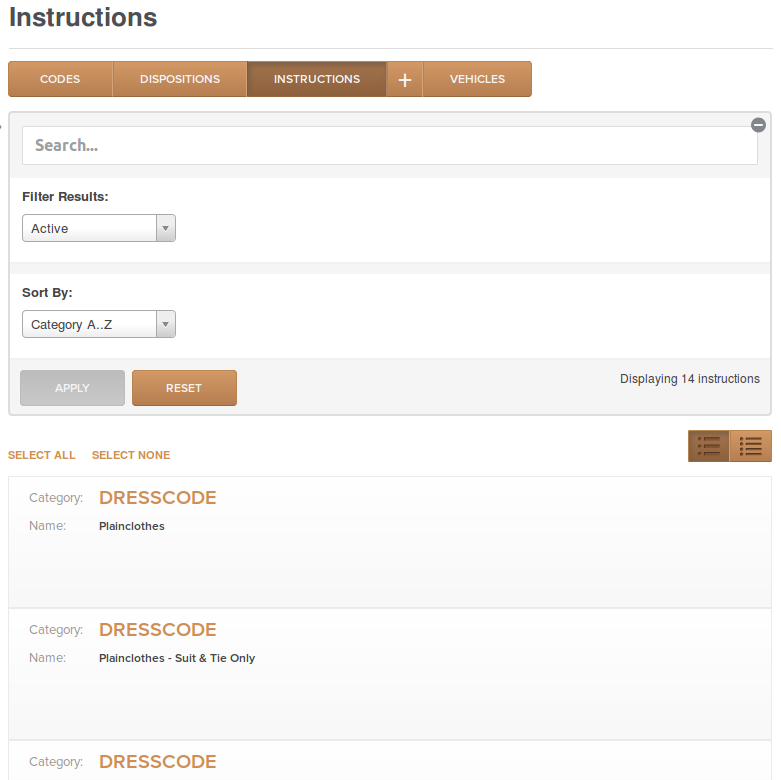Screen dimensions: 781x780
Task: Open the Codes tab
Action: [x=60, y=79]
